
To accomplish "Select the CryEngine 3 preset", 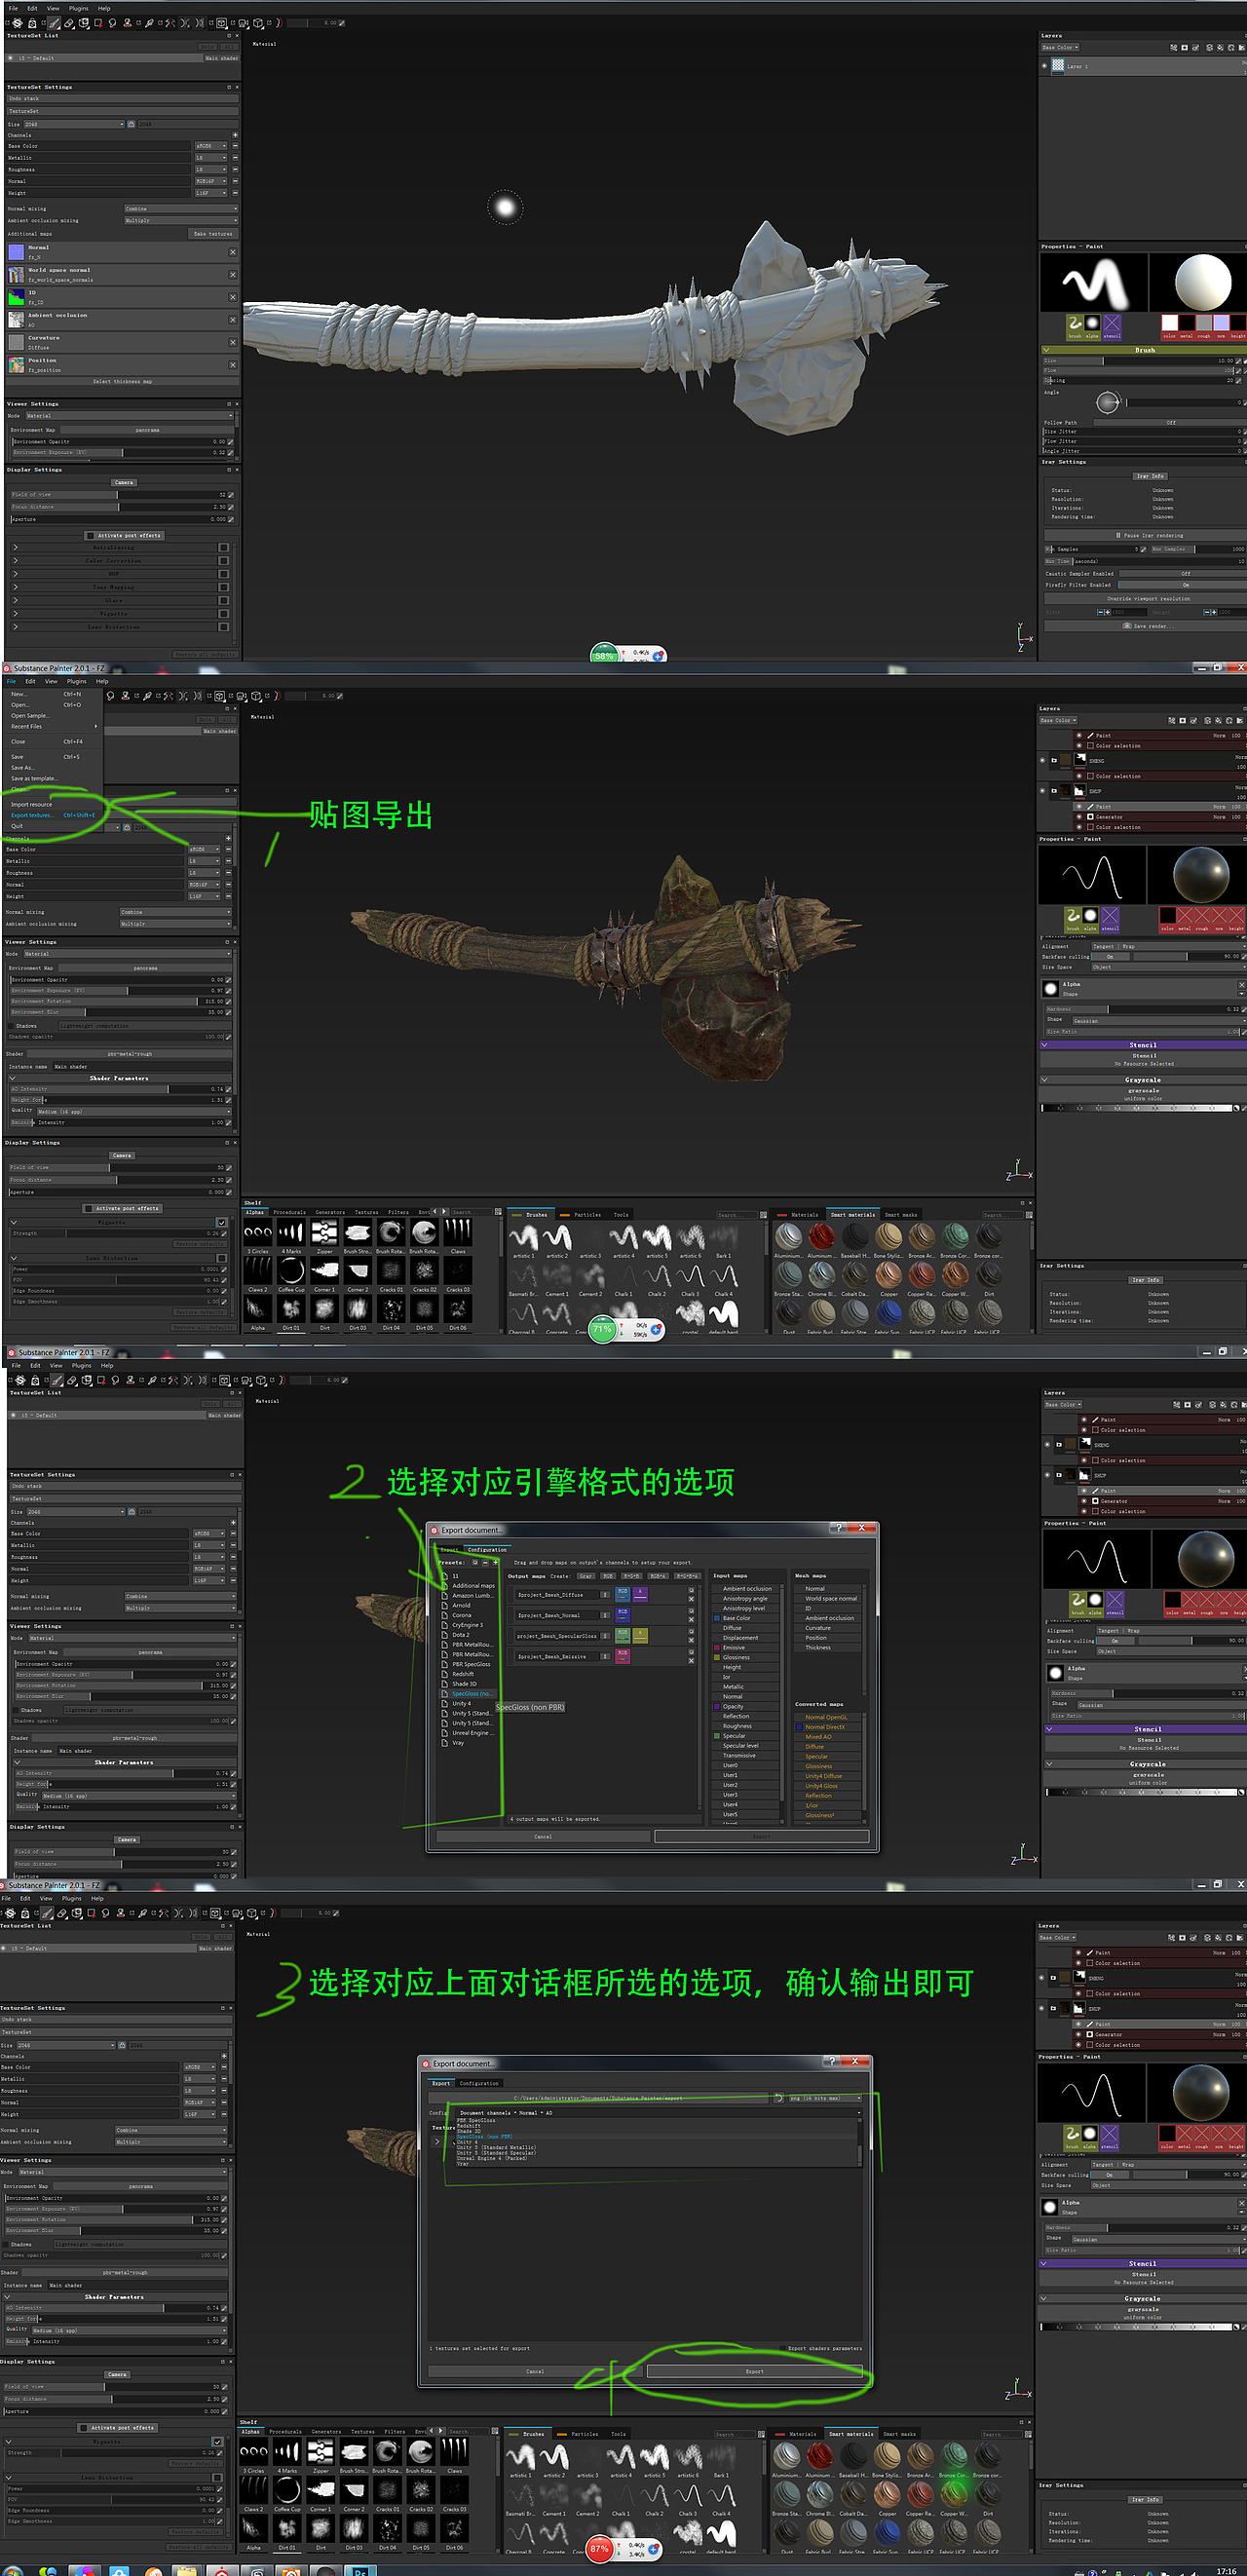I will 467,1625.
